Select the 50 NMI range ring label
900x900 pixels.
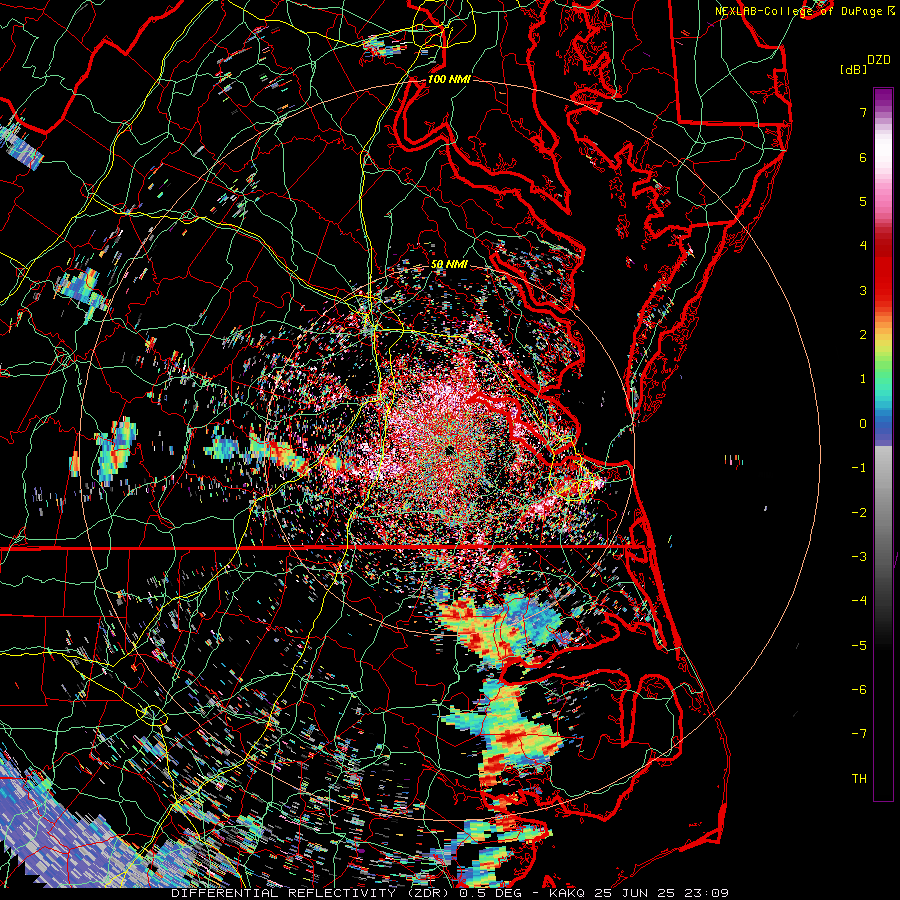[449, 265]
